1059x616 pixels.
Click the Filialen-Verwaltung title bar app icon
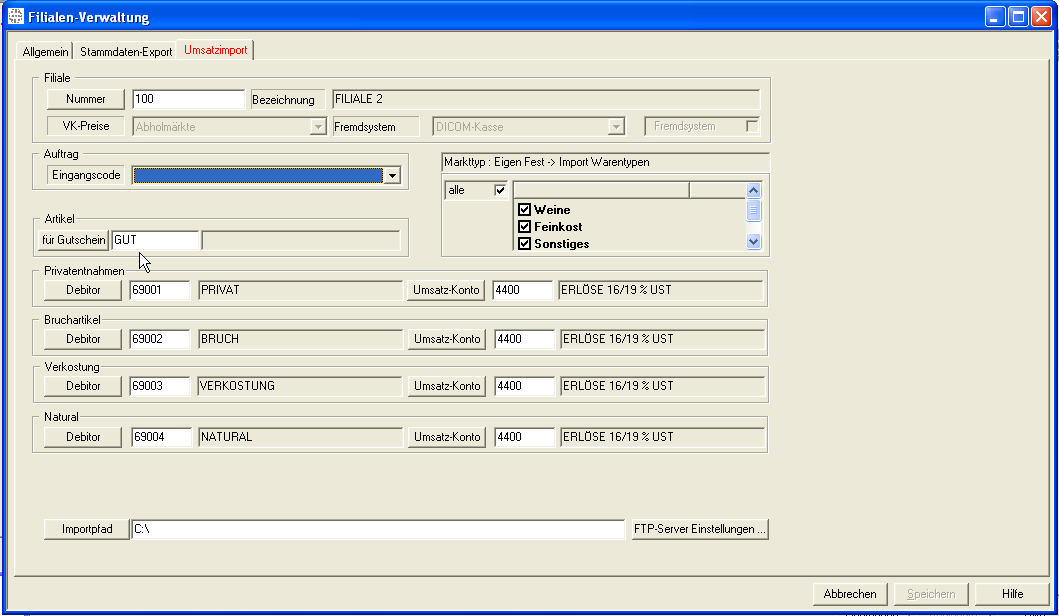pos(15,17)
